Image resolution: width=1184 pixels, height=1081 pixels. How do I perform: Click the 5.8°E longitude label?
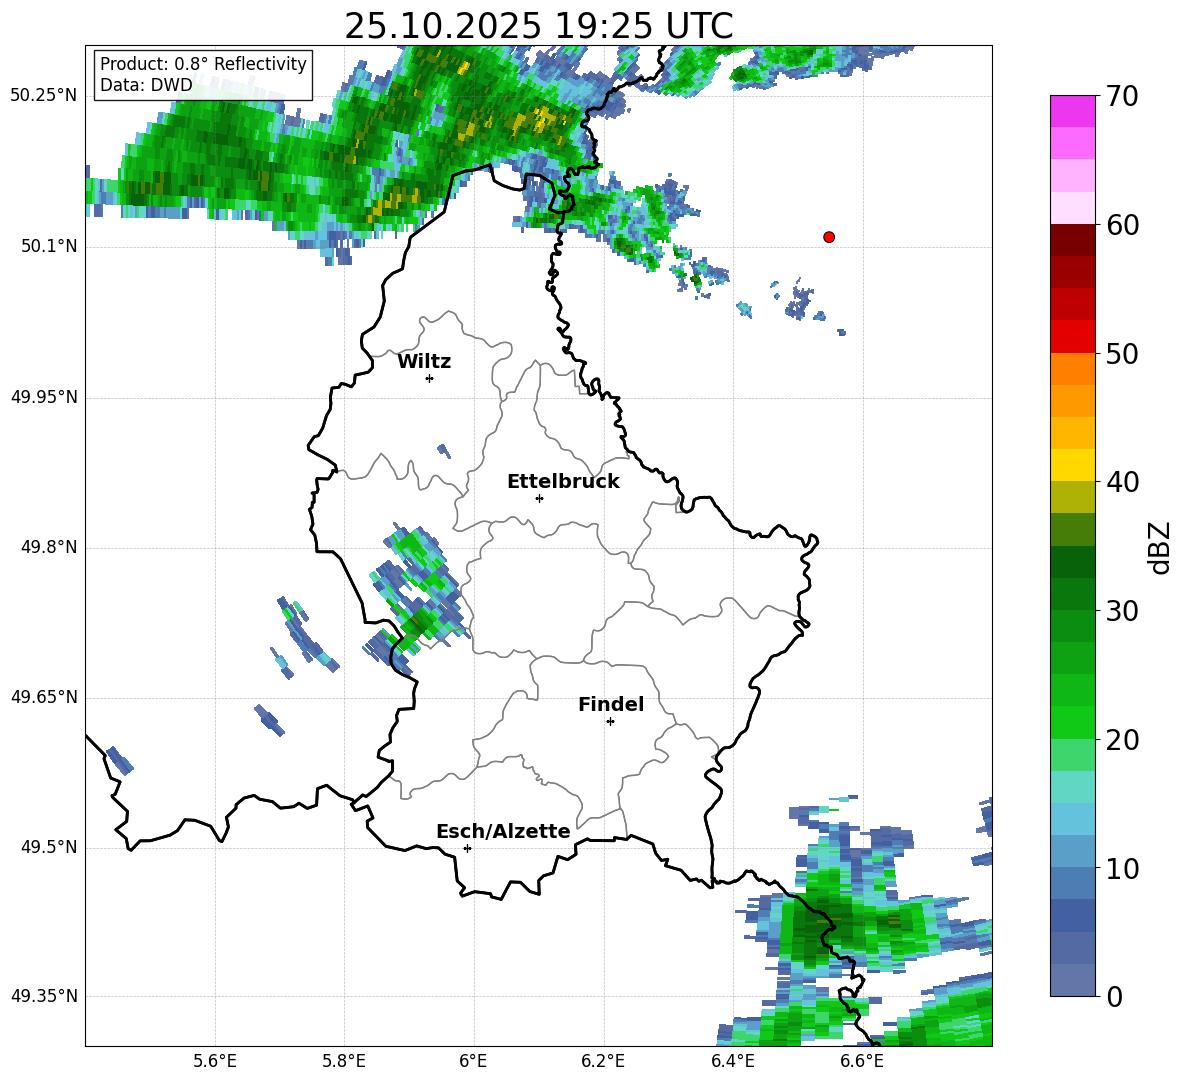pos(344,1061)
